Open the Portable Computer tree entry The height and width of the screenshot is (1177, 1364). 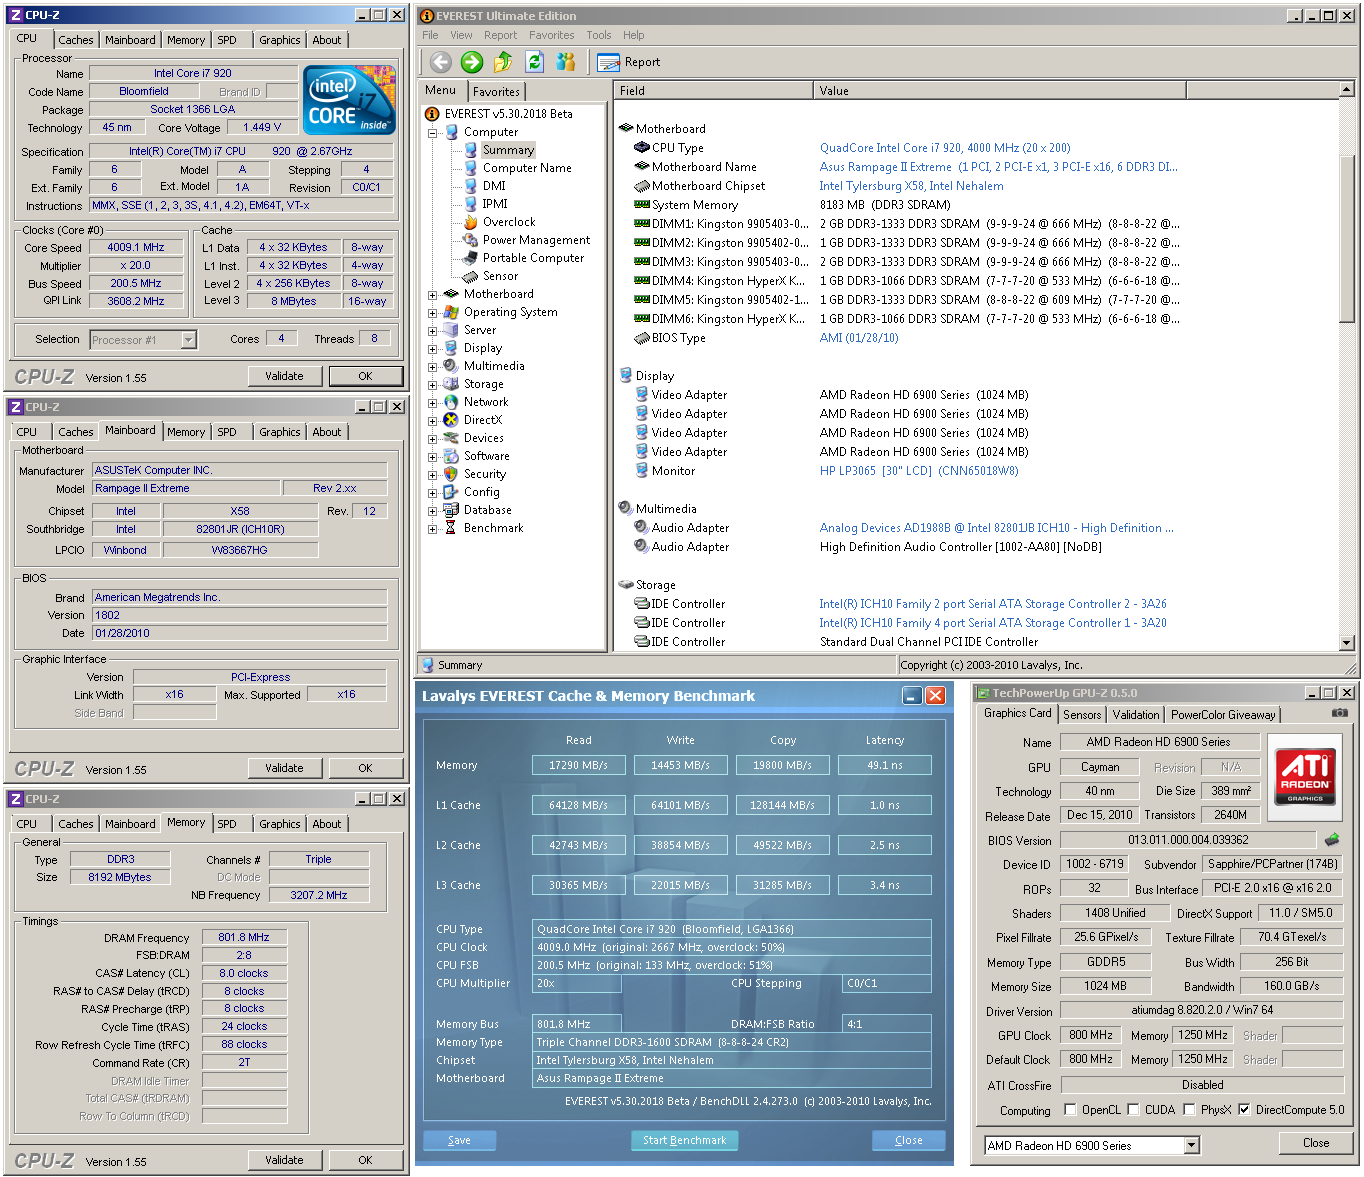533,258
